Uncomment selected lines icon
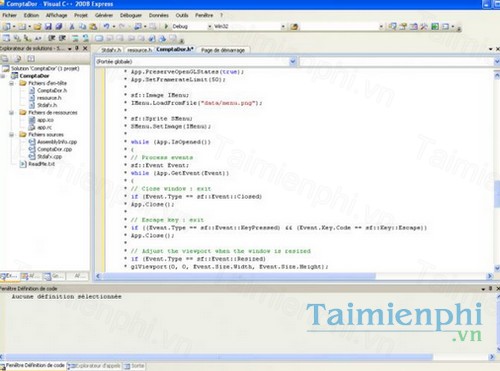This screenshot has width=500, height=371. (86, 38)
